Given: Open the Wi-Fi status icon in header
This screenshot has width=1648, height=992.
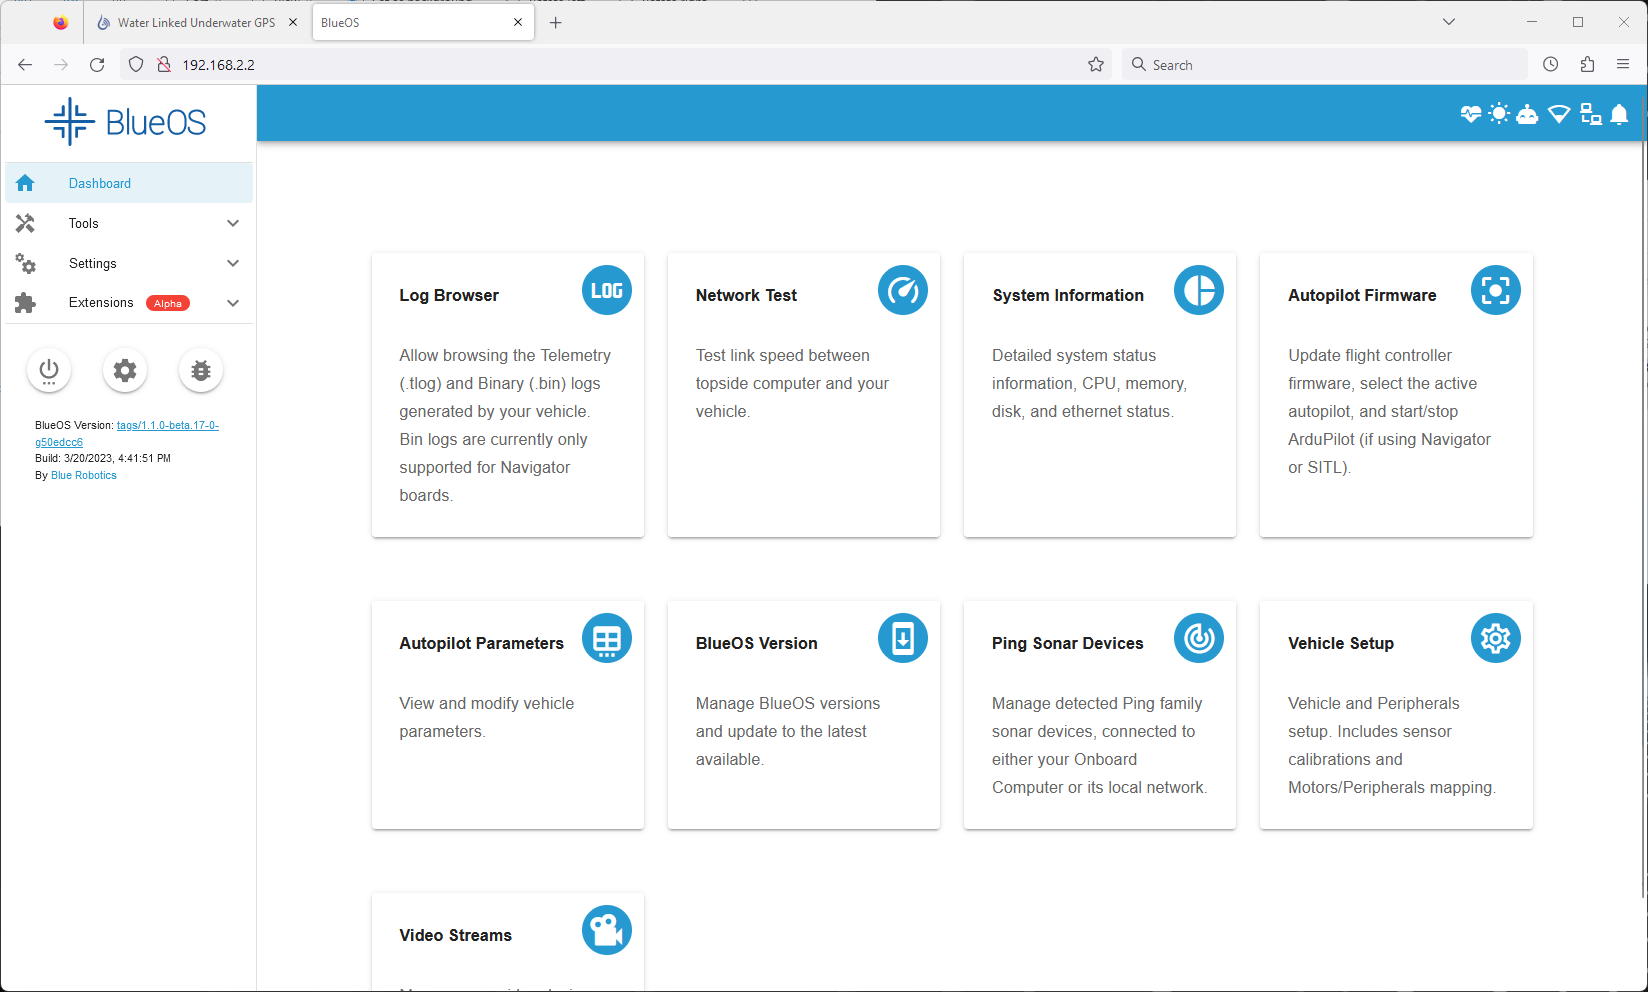Looking at the screenshot, I should tap(1559, 114).
